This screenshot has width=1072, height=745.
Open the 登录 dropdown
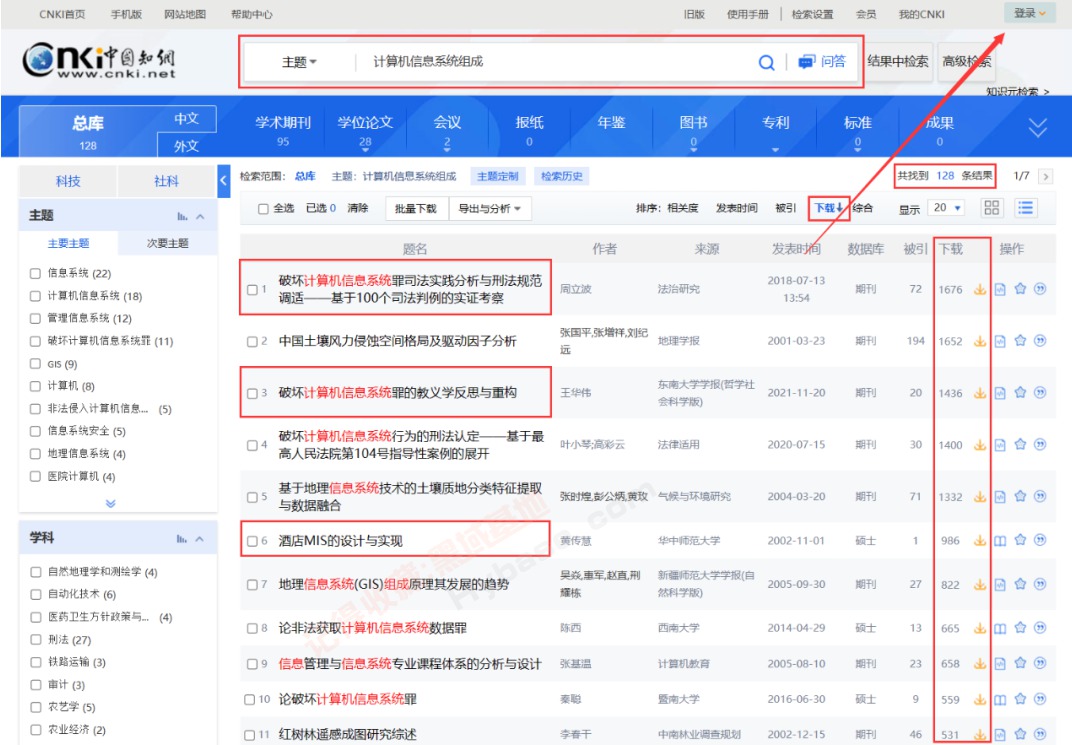coord(1030,13)
